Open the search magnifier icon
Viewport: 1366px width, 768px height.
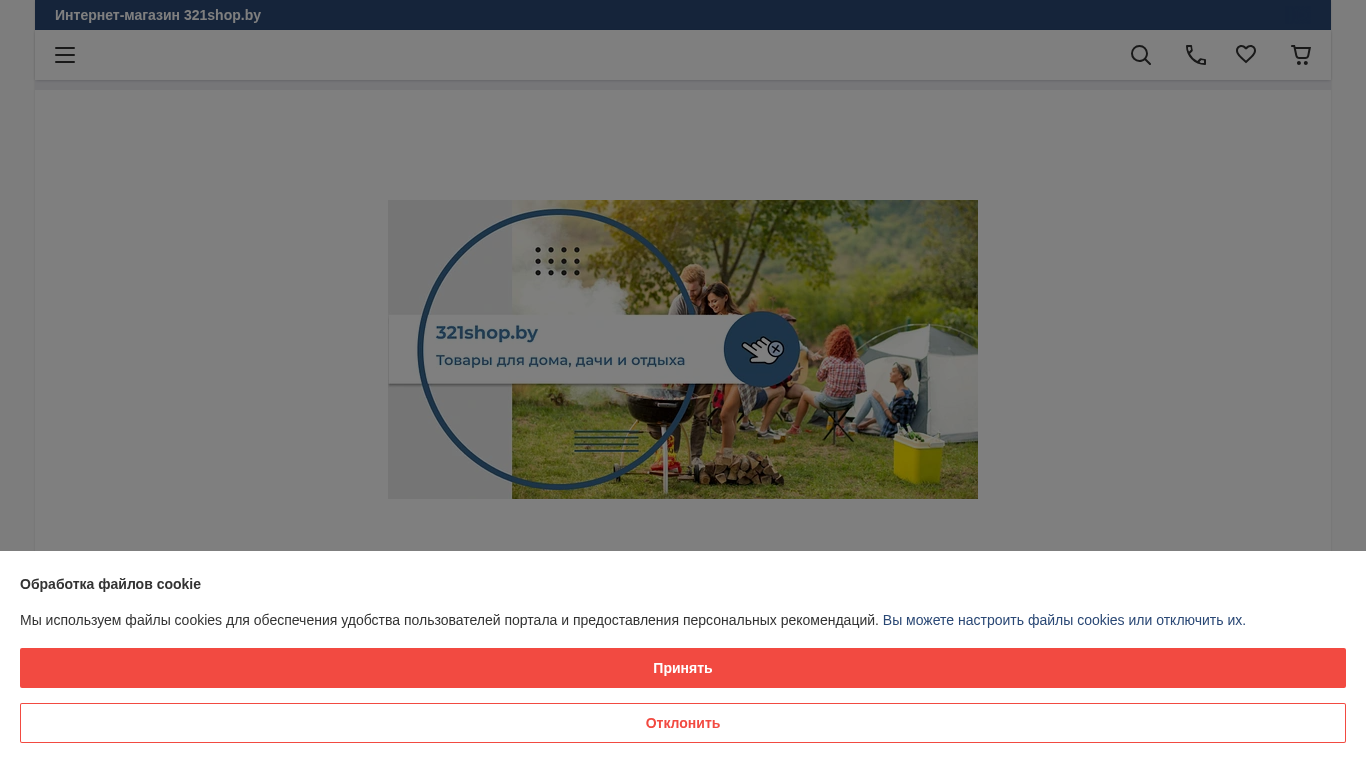(x=1141, y=55)
